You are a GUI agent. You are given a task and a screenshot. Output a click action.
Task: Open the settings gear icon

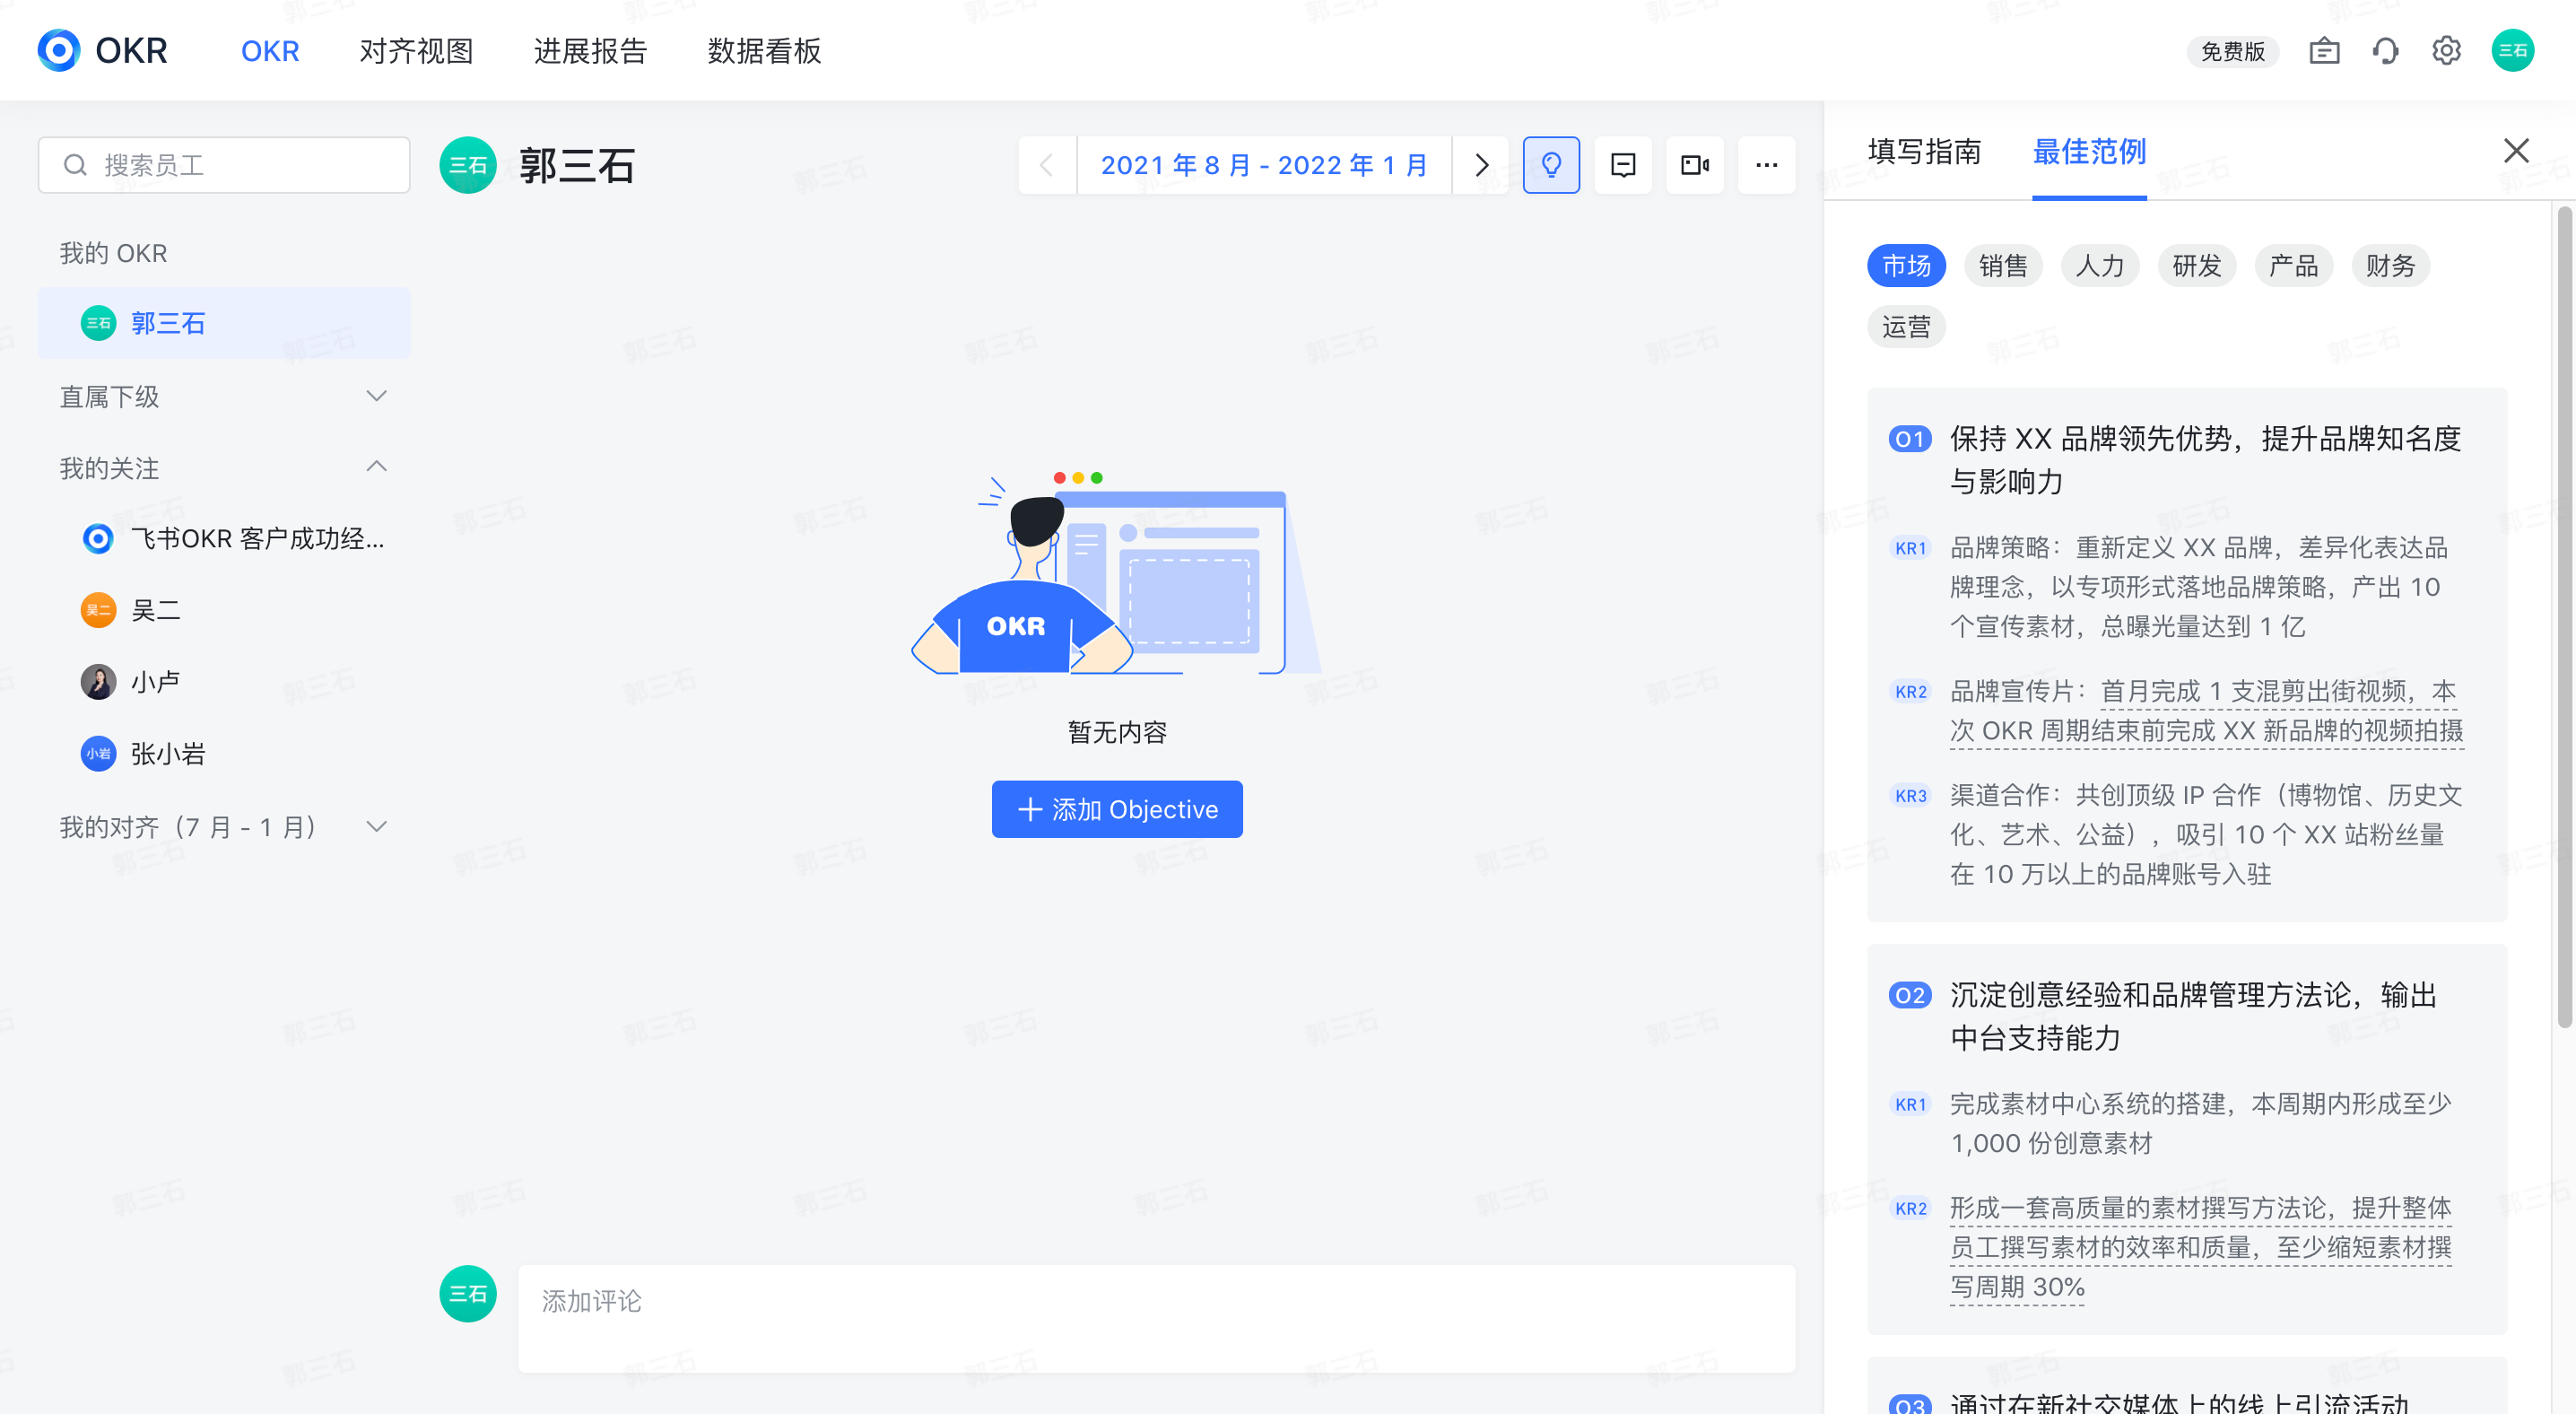[2446, 51]
